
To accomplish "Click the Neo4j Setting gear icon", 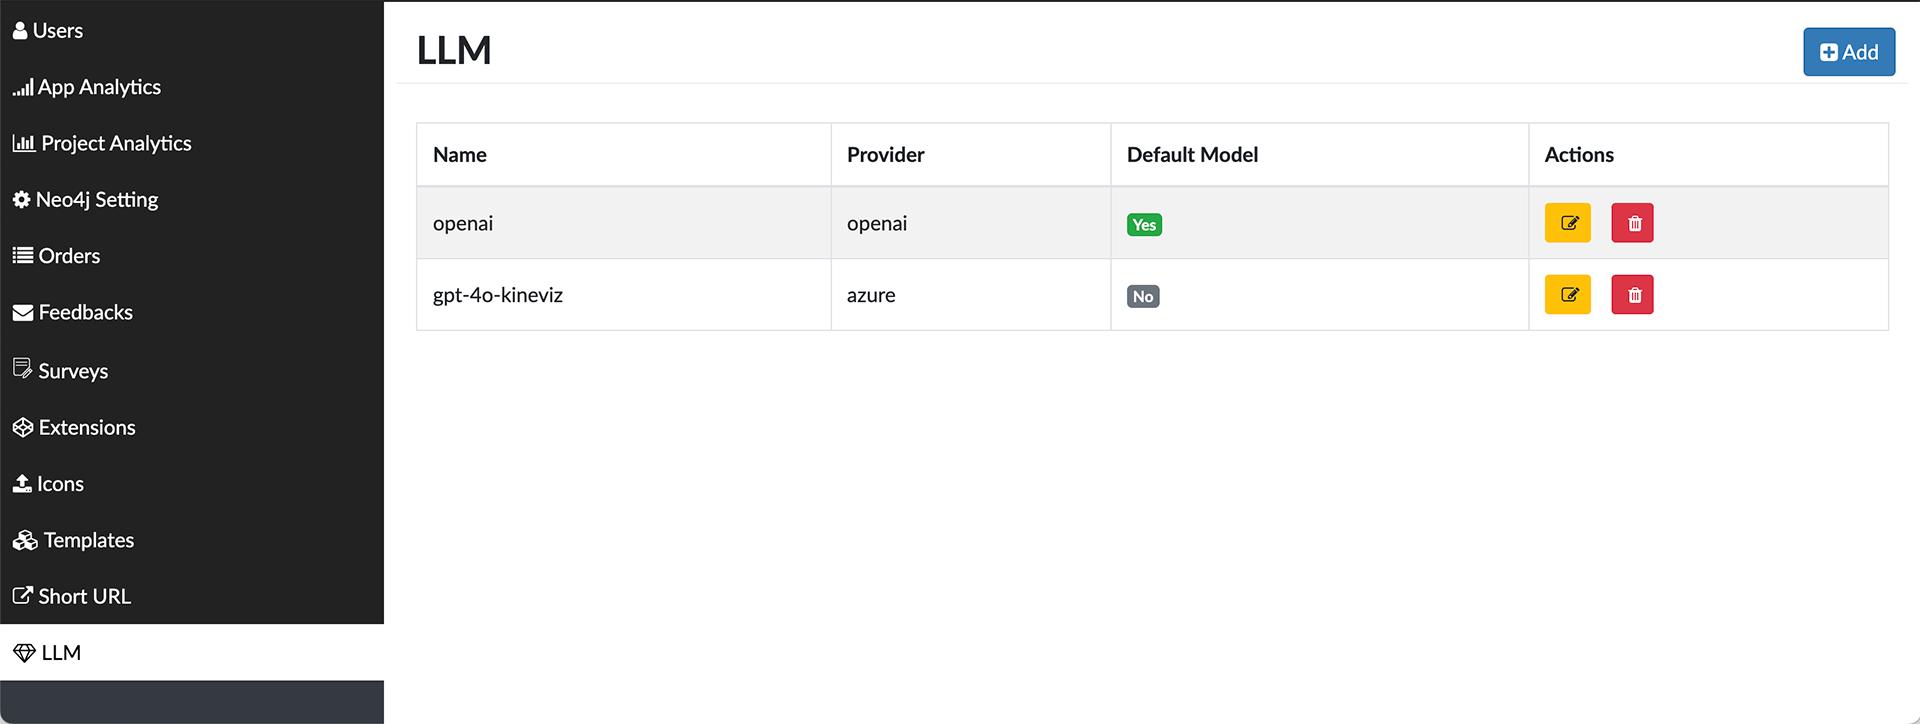I will [x=21, y=200].
